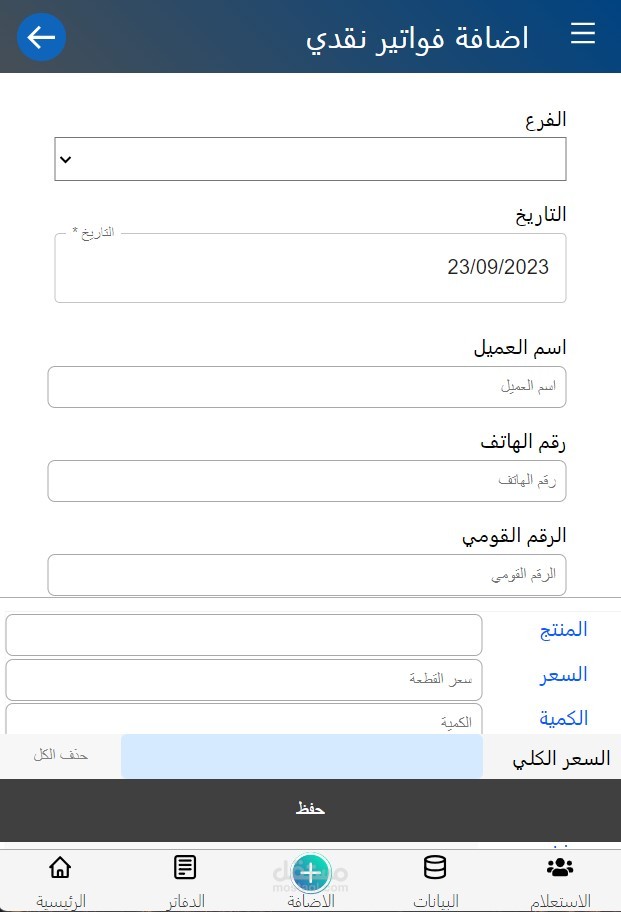
Task: Expand the الفرع branch dropdown
Action: [x=310, y=159]
